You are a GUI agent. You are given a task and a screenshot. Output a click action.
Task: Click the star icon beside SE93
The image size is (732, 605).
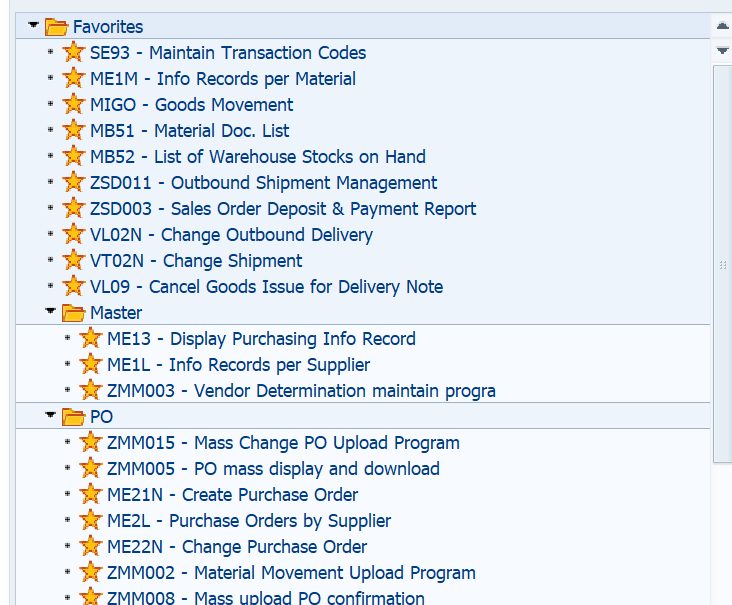73,53
